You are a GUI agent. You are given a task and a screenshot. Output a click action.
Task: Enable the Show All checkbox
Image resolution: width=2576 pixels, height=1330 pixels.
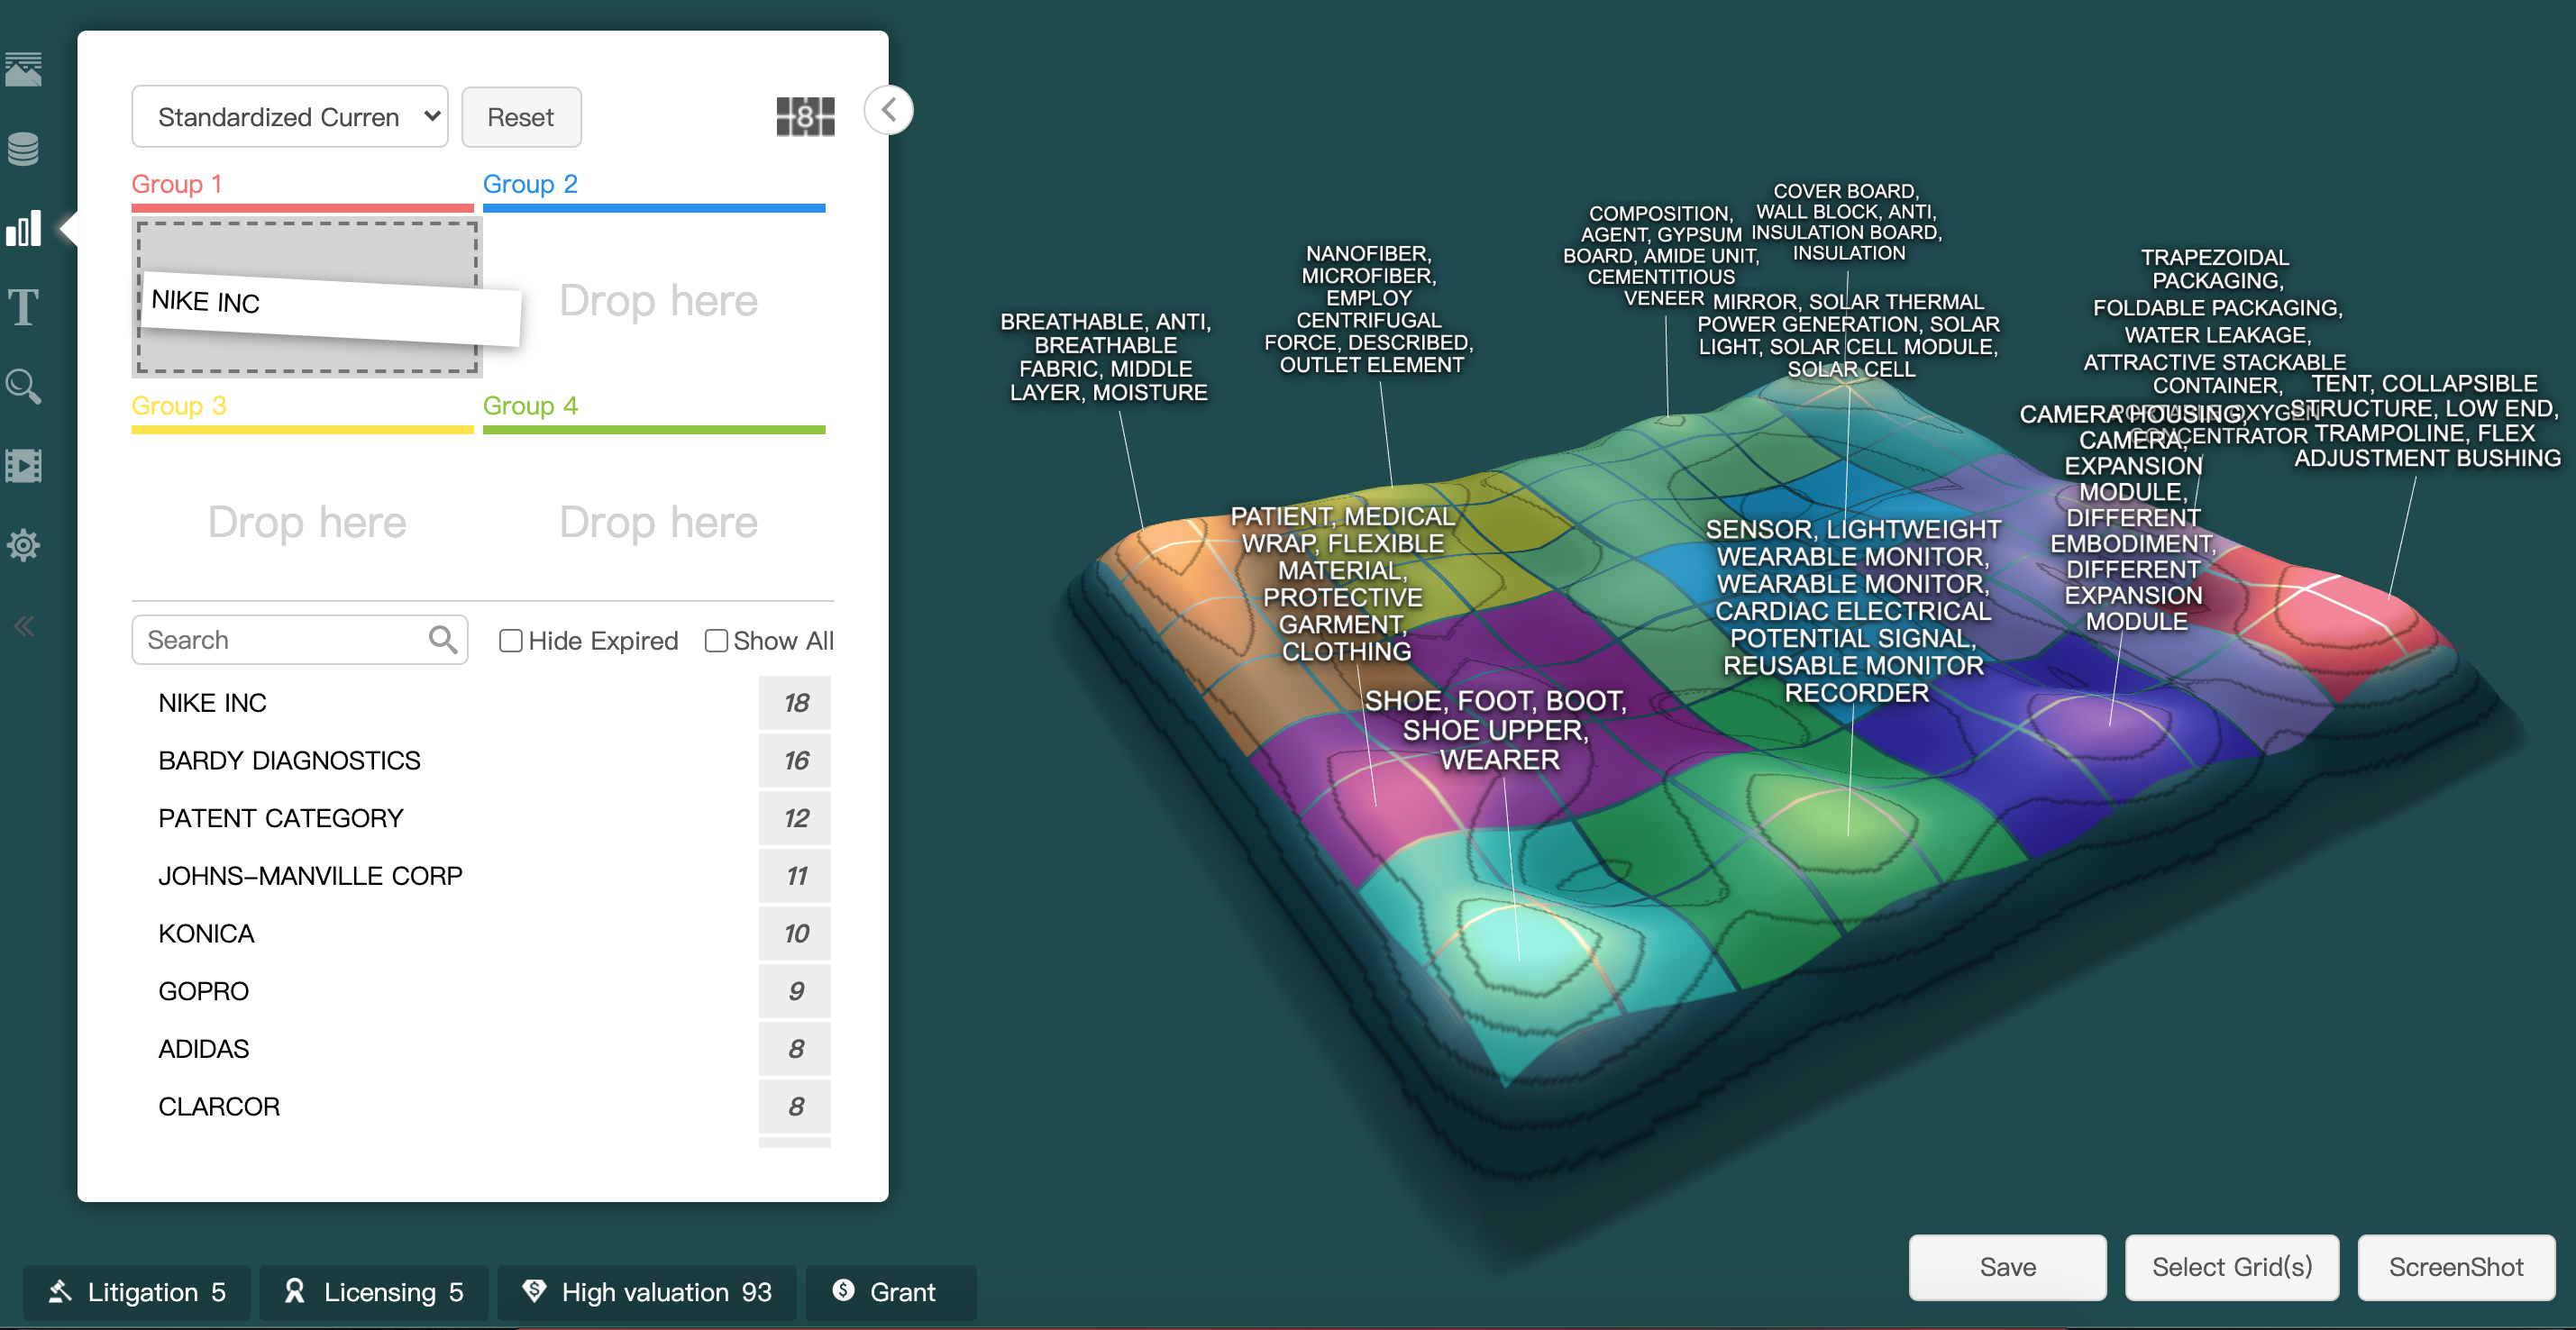point(714,640)
